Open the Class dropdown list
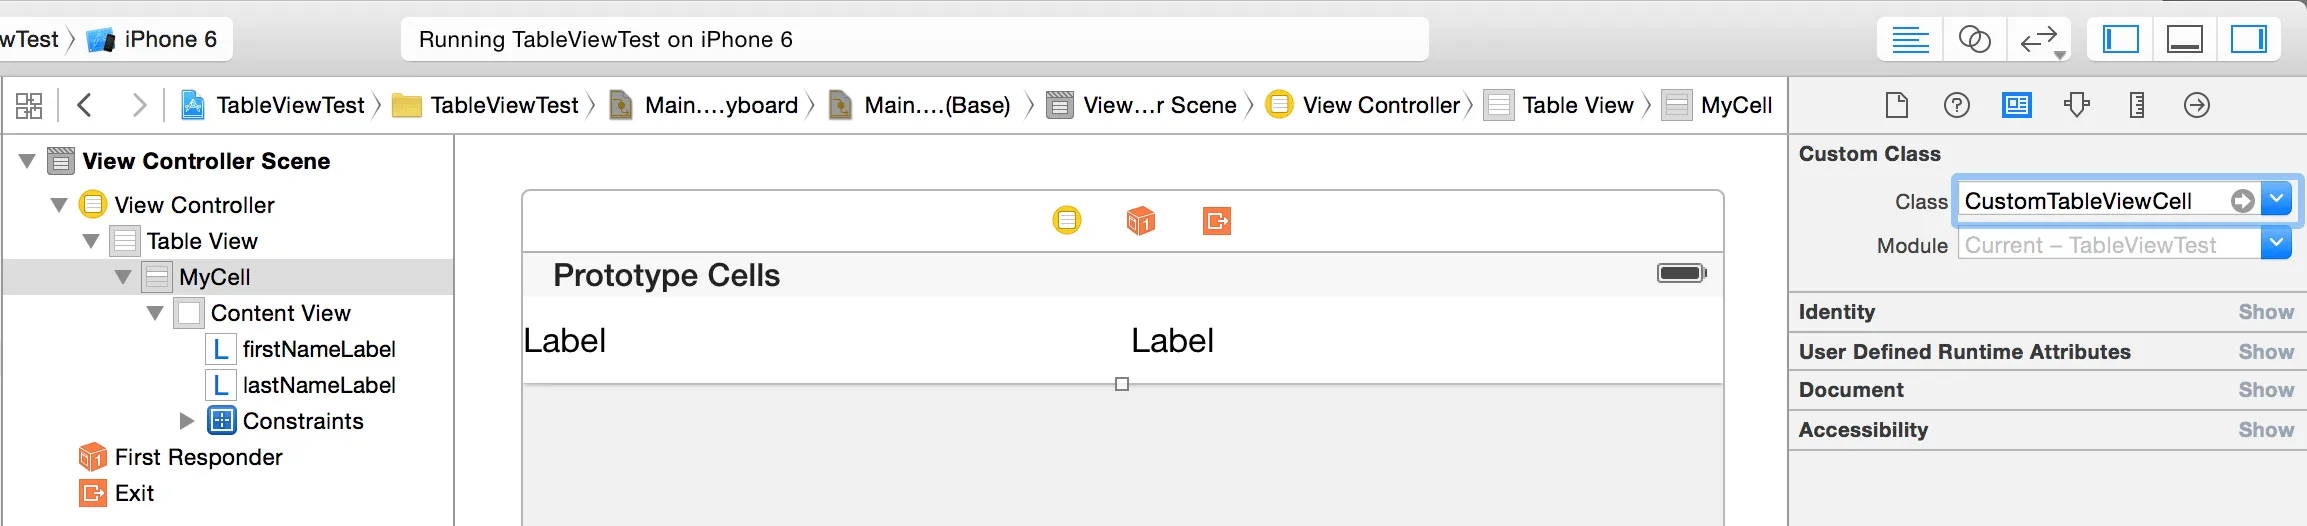Image resolution: width=2307 pixels, height=526 pixels. [x=2276, y=200]
